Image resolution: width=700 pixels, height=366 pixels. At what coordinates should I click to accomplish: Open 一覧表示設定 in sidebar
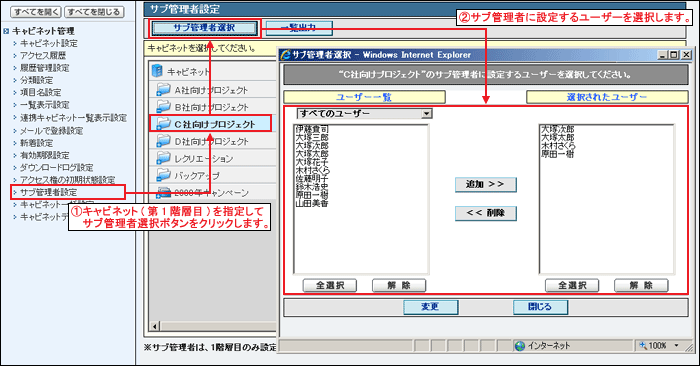(45, 105)
